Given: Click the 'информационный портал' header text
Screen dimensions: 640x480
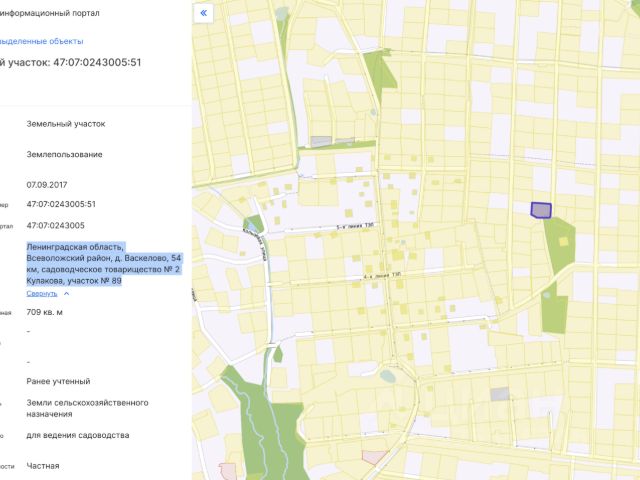Looking at the screenshot, I should [x=50, y=13].
